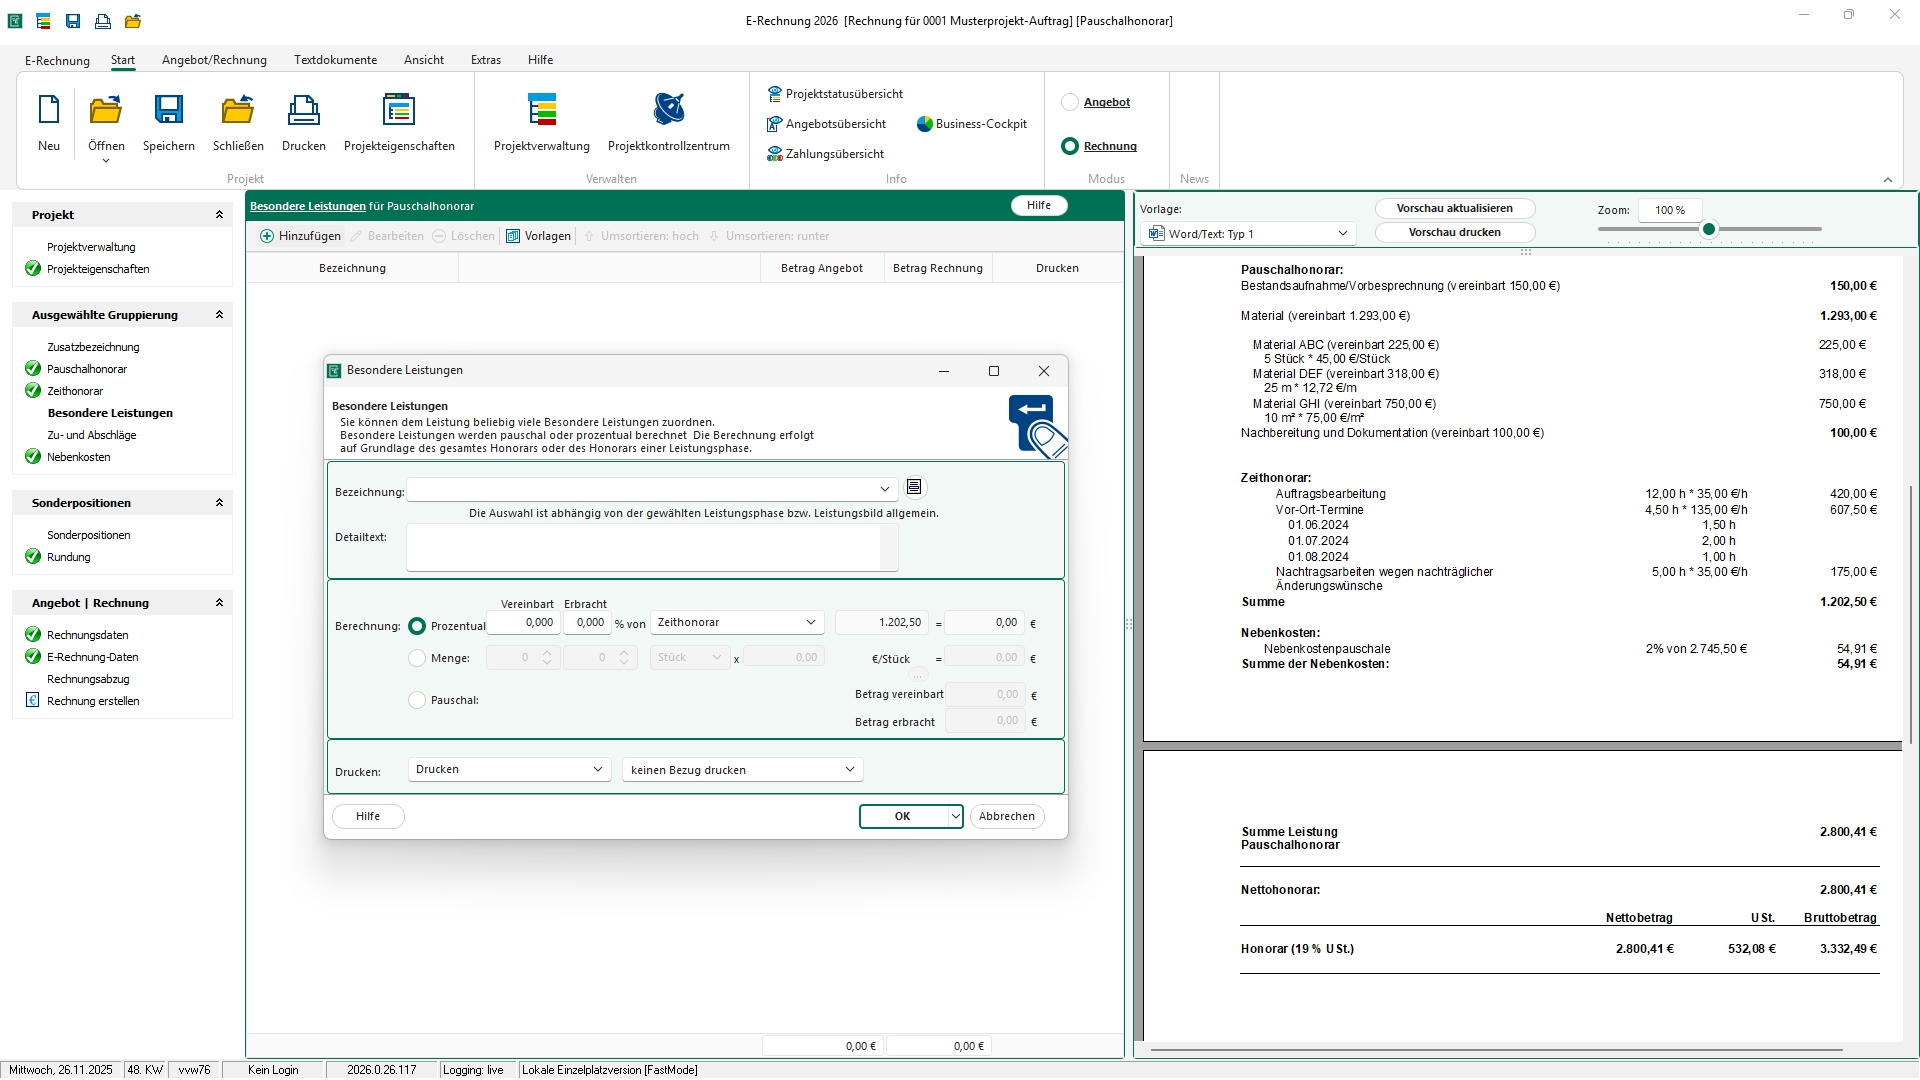The width and height of the screenshot is (1920, 1080).
Task: Open Business-Cockpit from the Info group
Action: click(971, 124)
